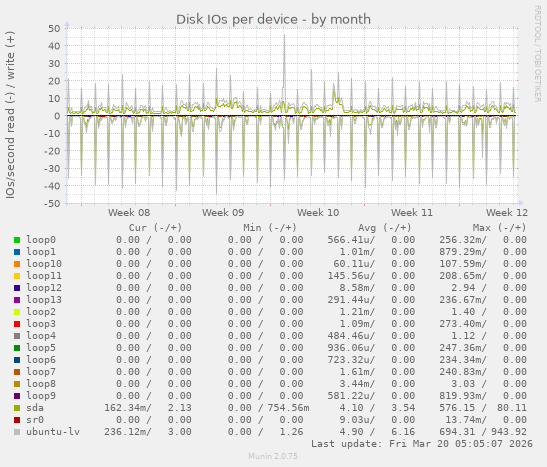Click the brown loop7 legend swatch

(x=17, y=372)
